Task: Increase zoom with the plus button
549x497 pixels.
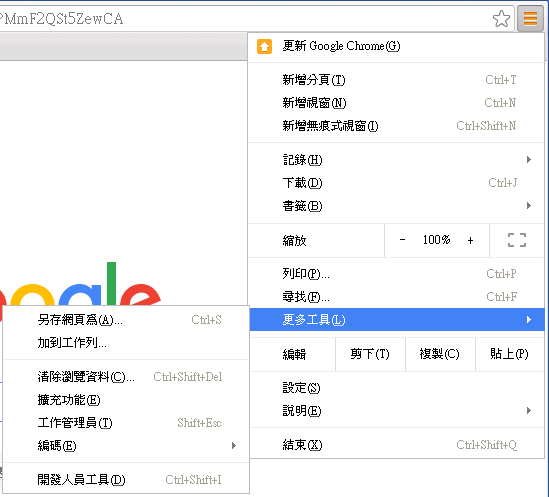Action: pyautogui.click(x=470, y=240)
